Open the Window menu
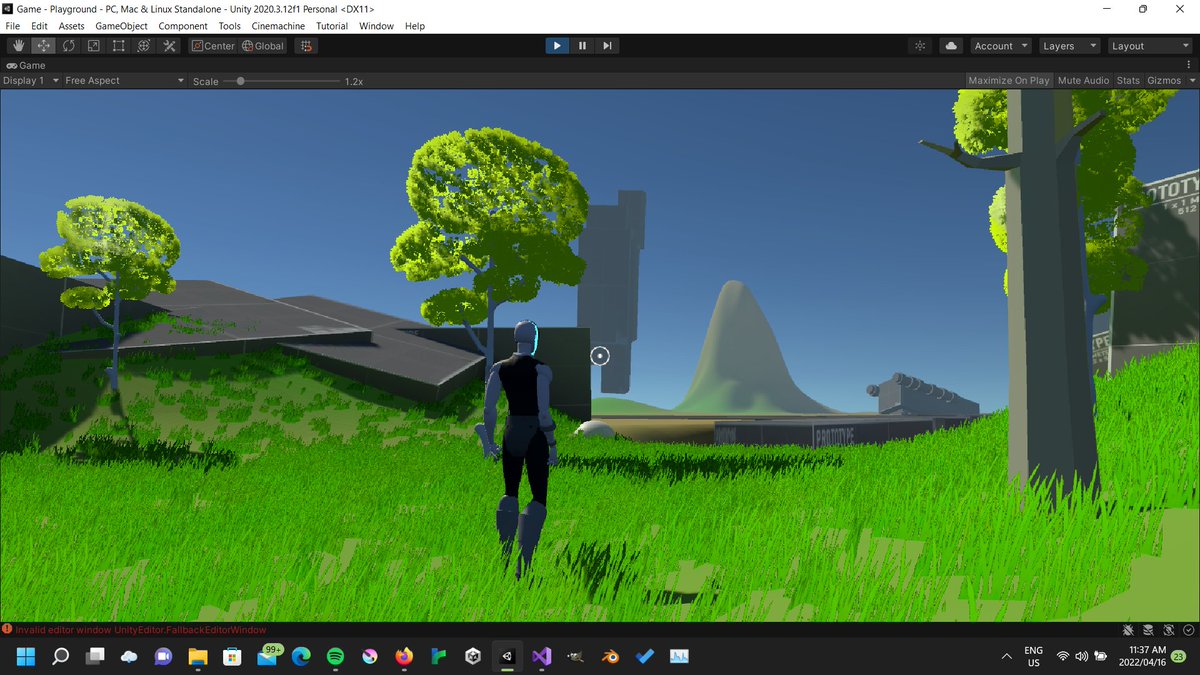Viewport: 1200px width, 675px height. [x=376, y=26]
